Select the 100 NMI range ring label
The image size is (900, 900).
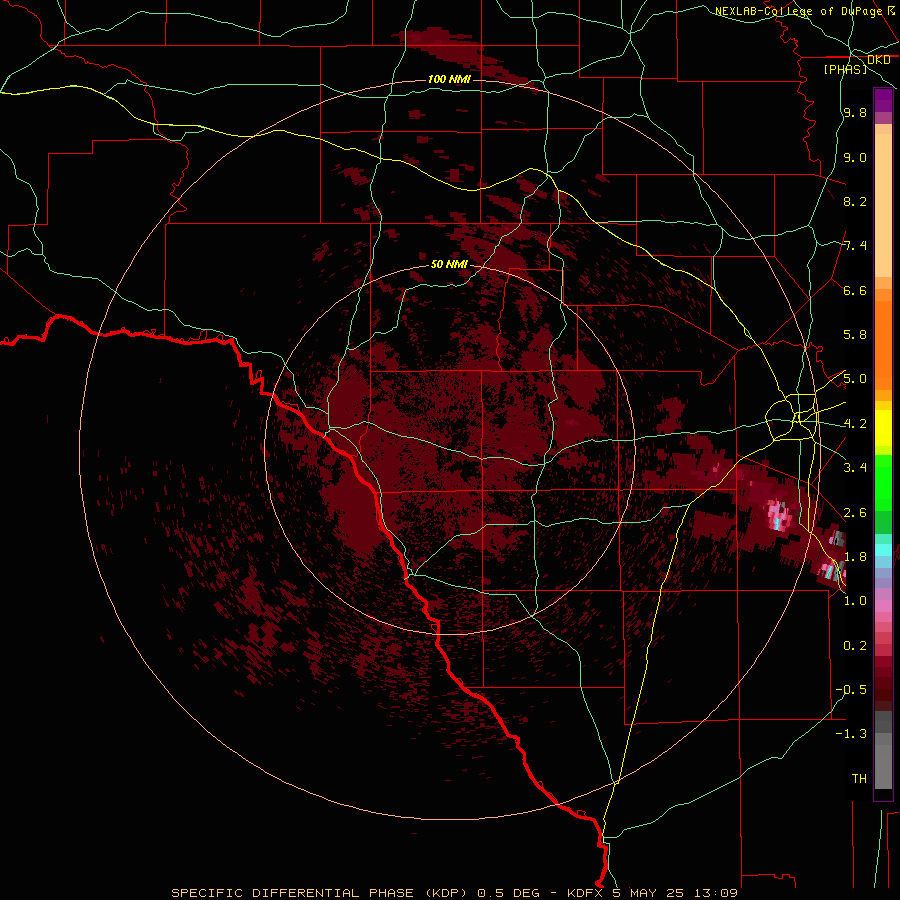(449, 79)
